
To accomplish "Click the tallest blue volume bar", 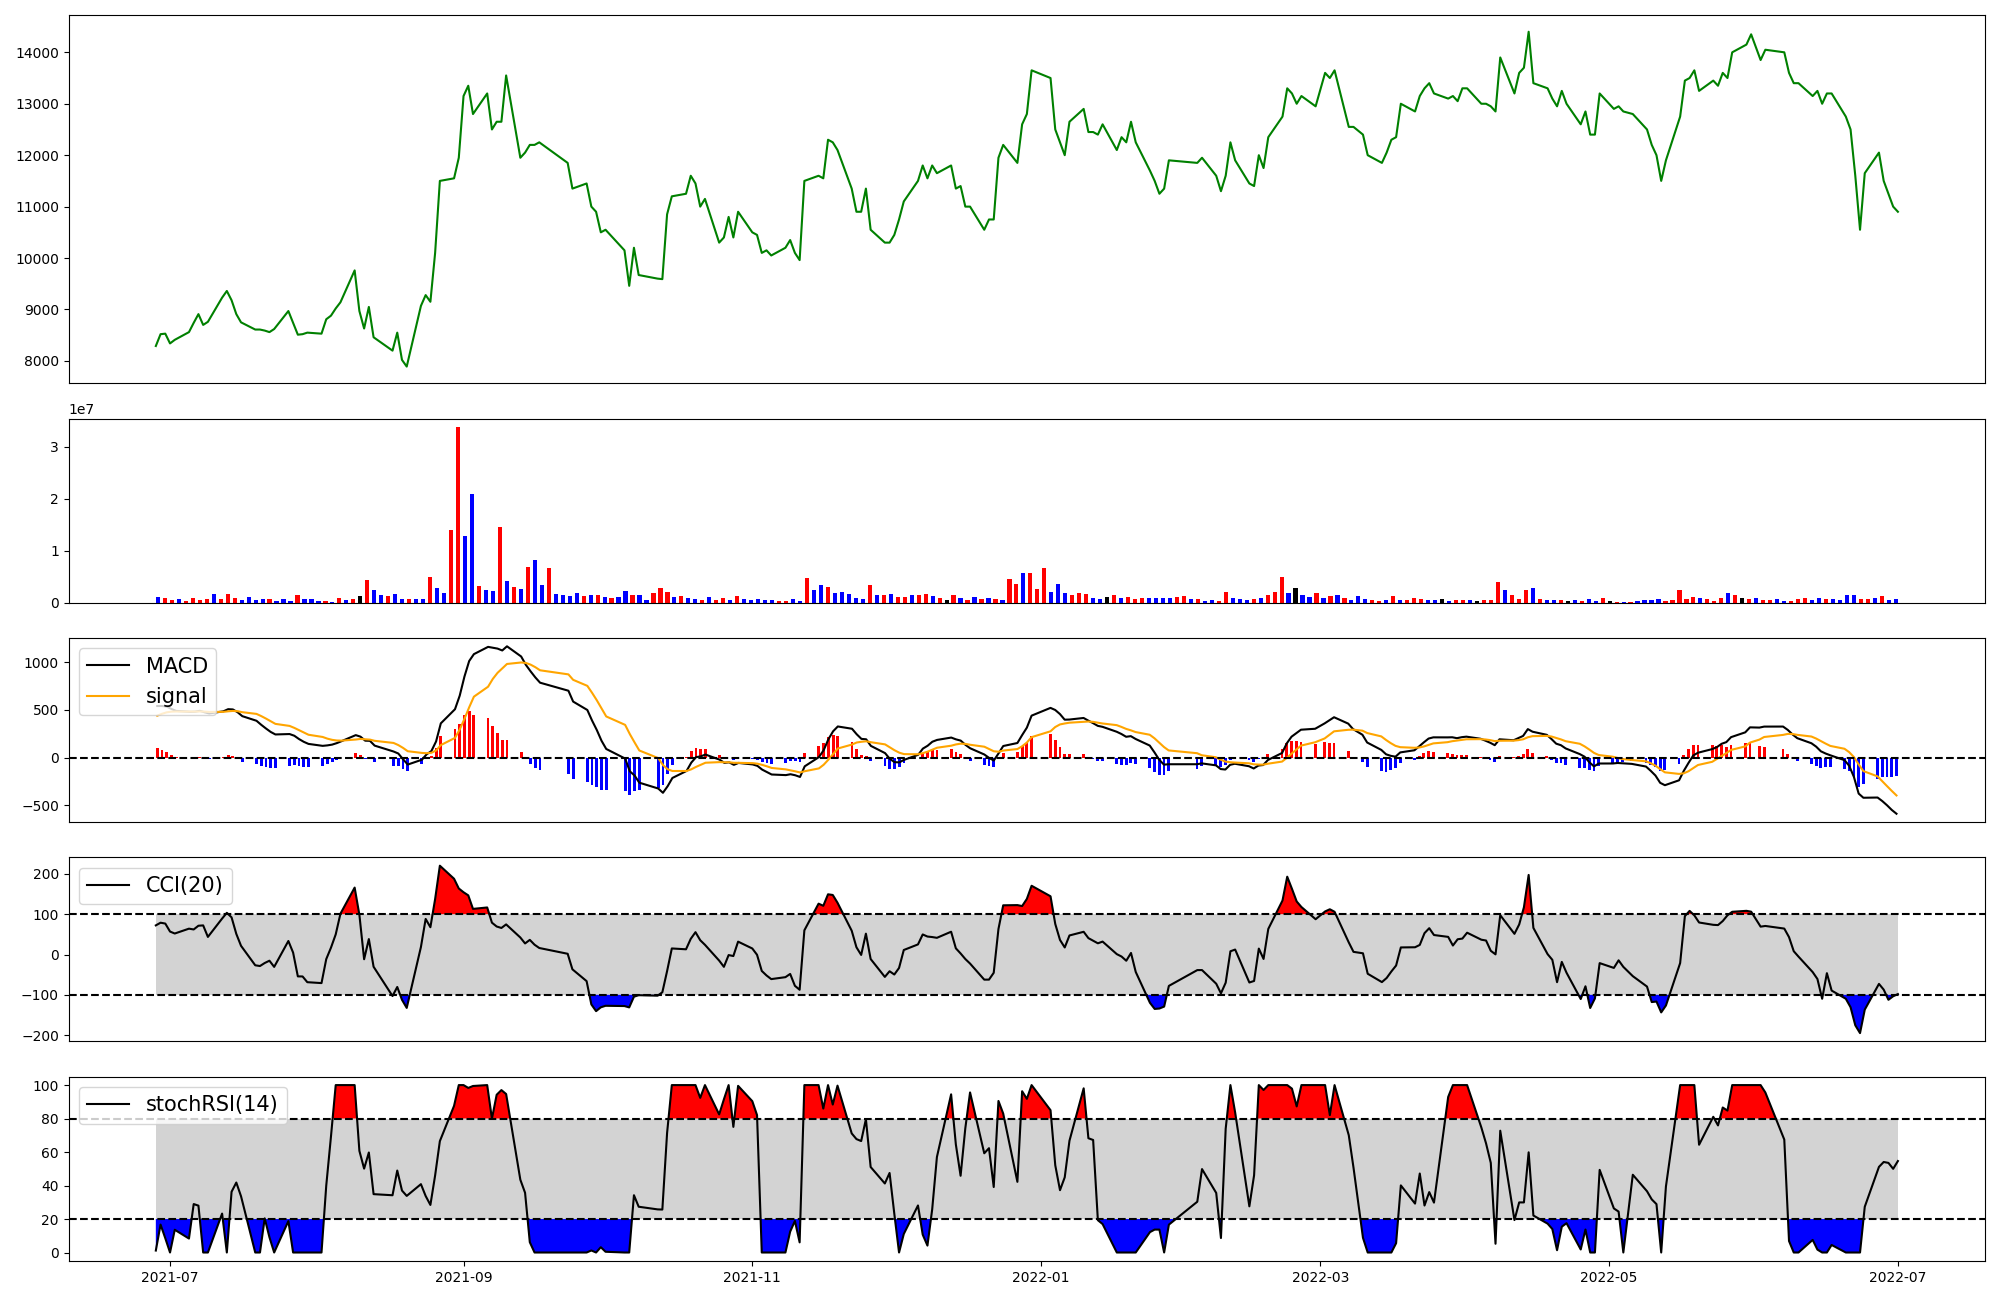I will click(472, 548).
